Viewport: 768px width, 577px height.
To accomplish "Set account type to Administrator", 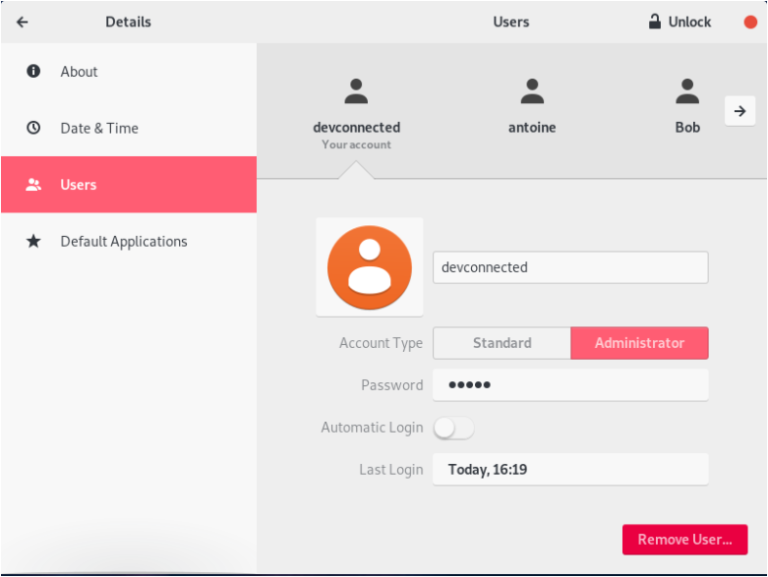I will (639, 343).
